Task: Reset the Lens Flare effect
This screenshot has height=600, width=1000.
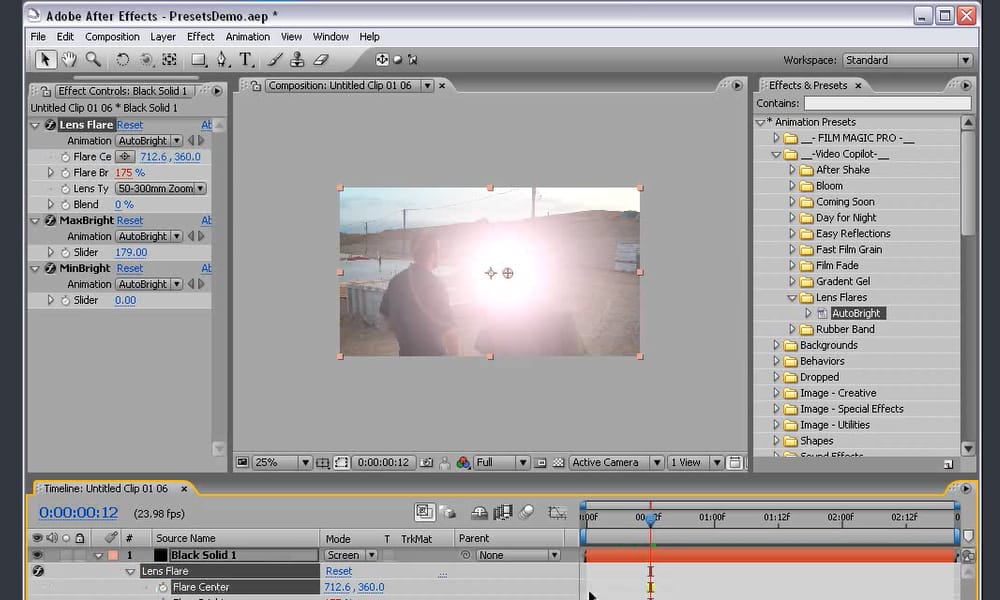Action: pos(129,124)
